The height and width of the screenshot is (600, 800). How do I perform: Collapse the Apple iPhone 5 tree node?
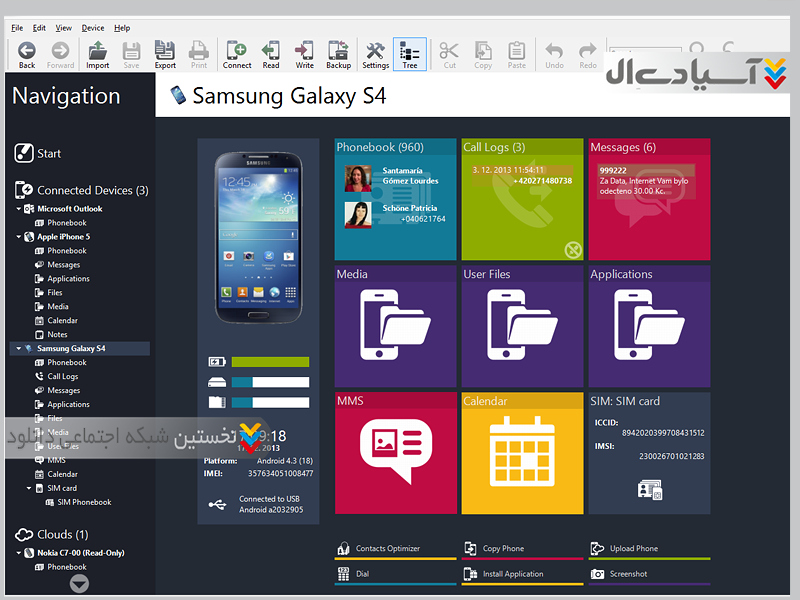coord(19,237)
